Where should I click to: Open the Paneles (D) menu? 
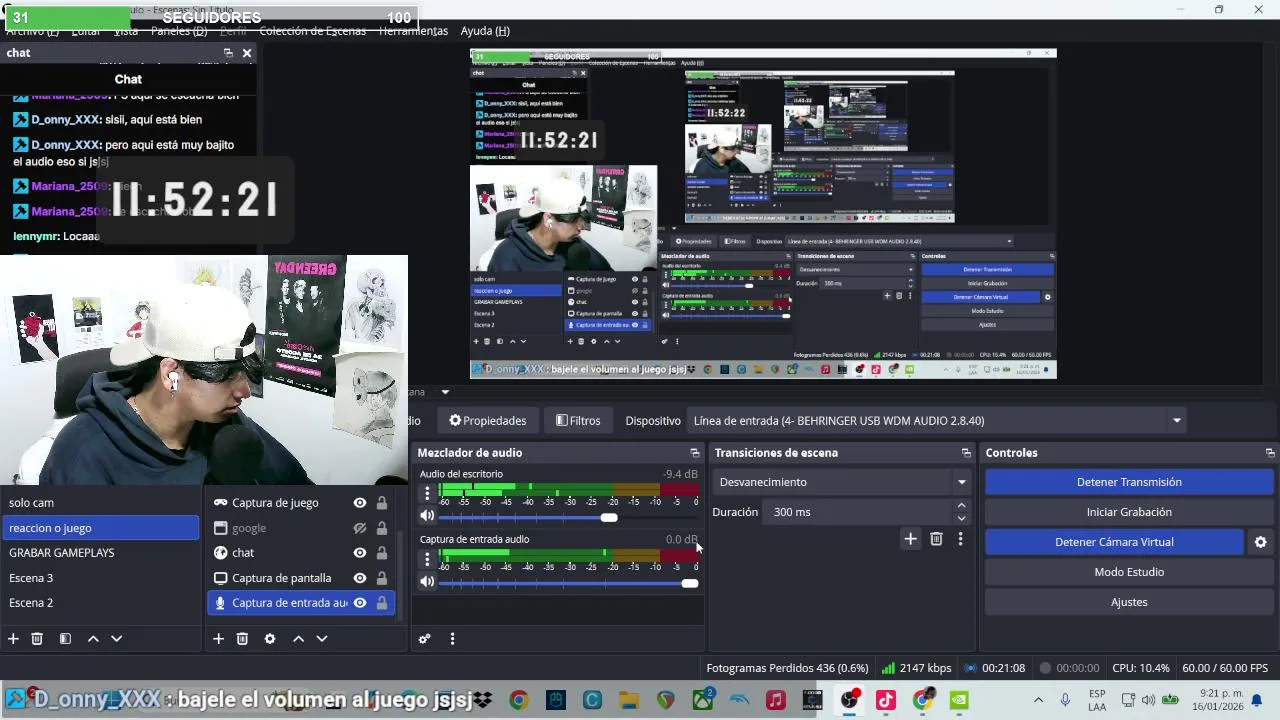click(179, 31)
